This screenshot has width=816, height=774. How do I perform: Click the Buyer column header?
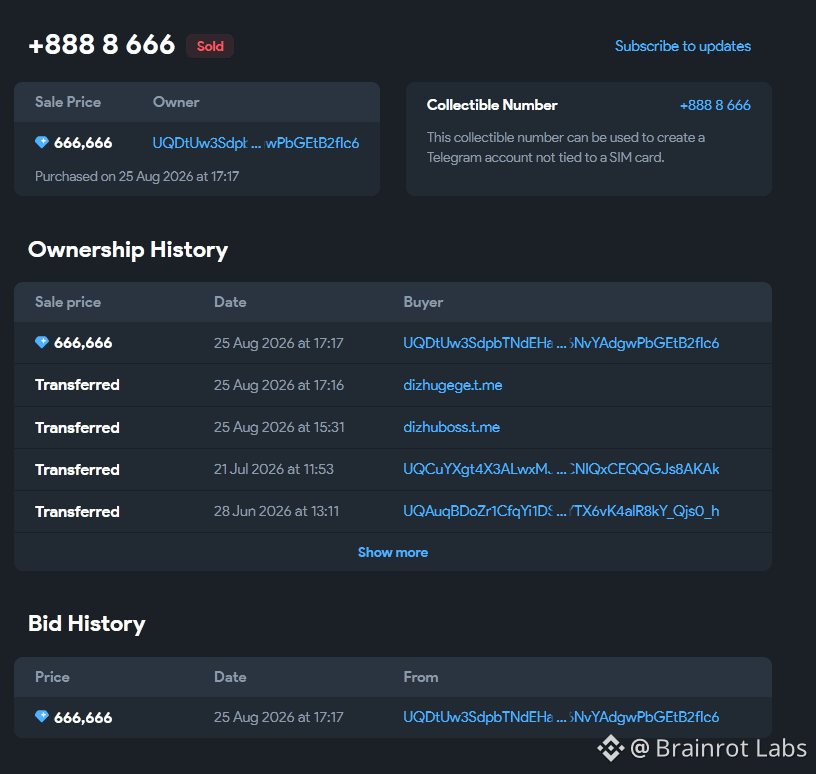(x=423, y=302)
